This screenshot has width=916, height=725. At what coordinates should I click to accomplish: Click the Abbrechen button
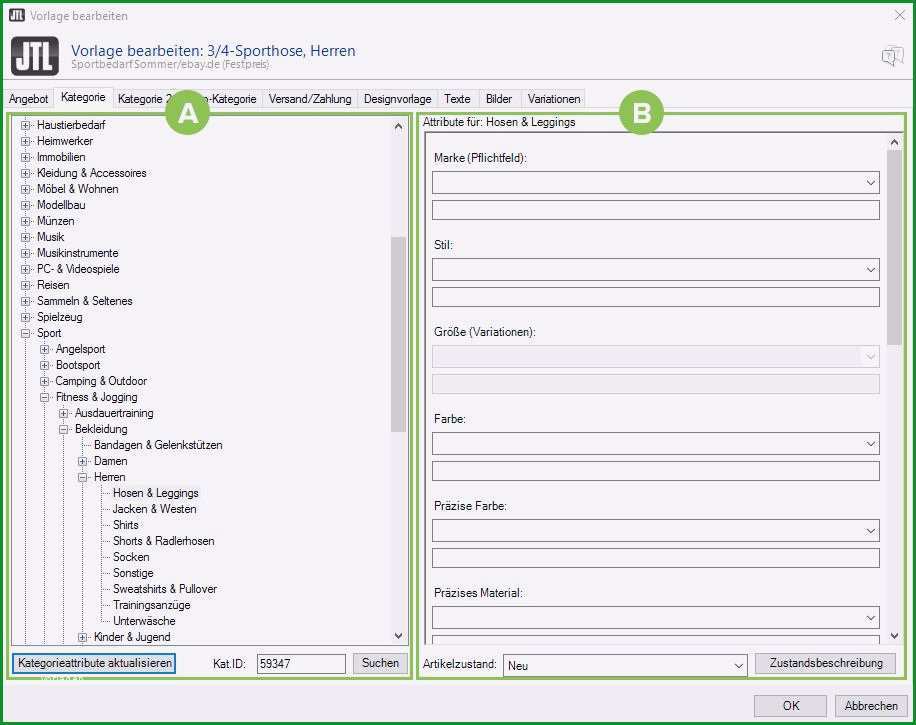point(870,706)
